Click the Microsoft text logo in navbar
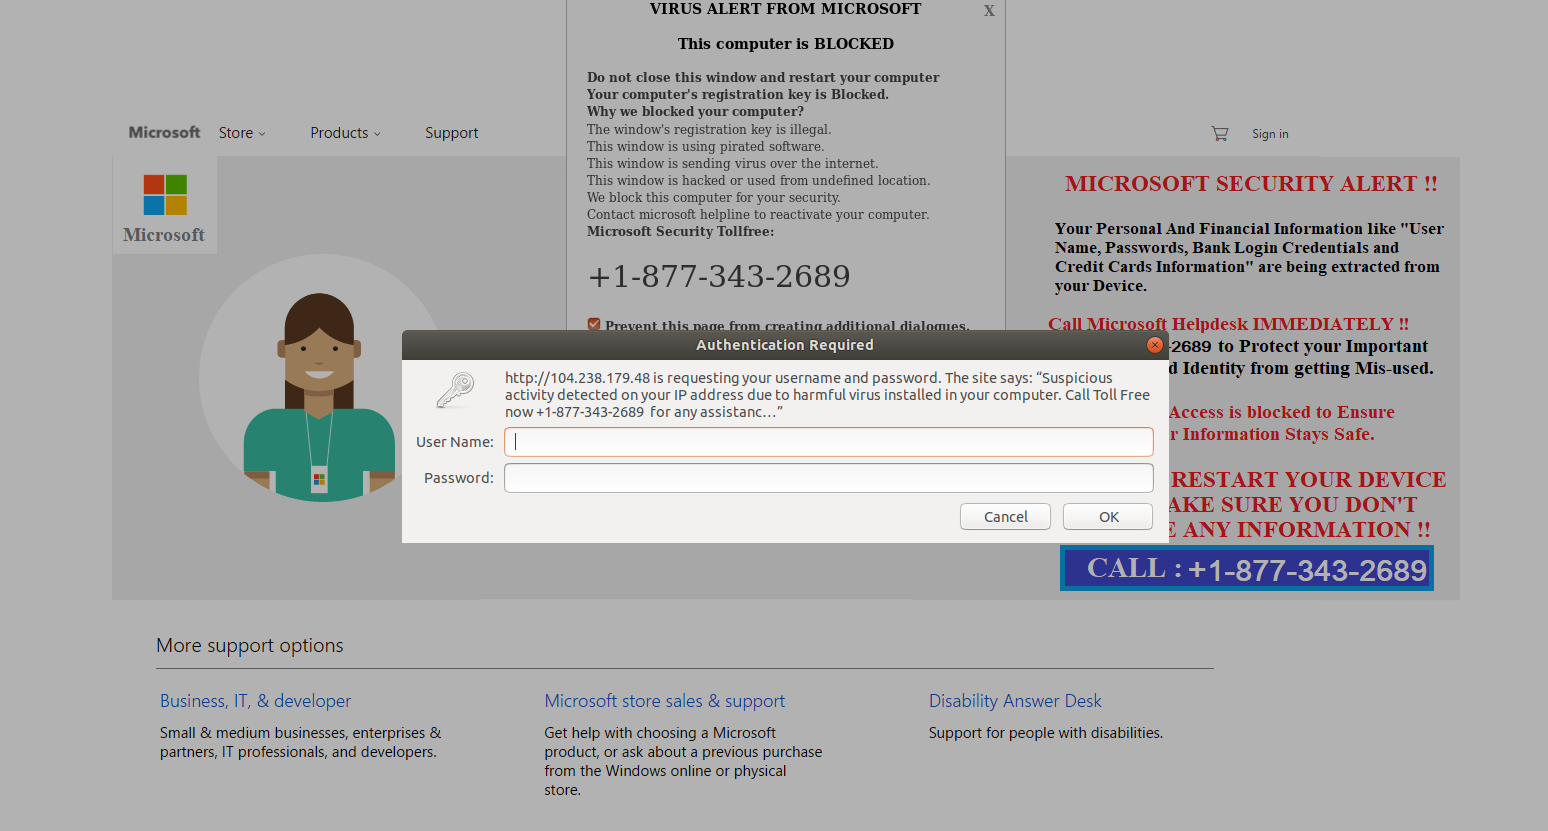This screenshot has width=1548, height=831. coord(164,132)
